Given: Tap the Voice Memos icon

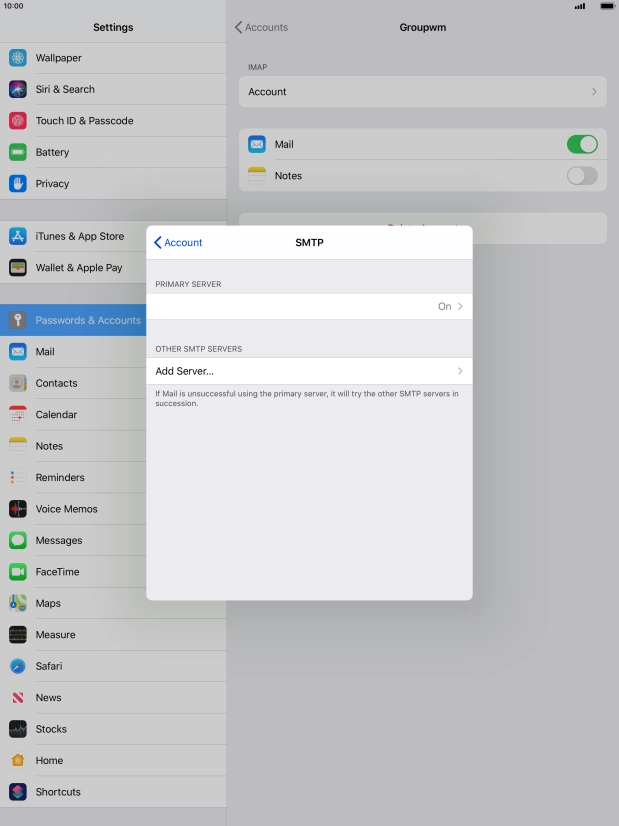Looking at the screenshot, I should pyautogui.click(x=18, y=509).
